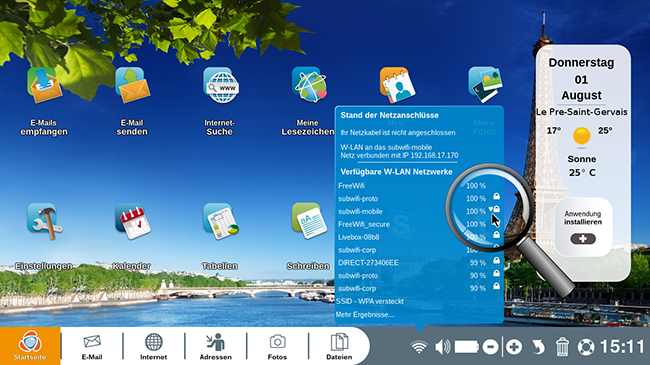Screen dimensions: 650x365
Task: Click the speaker volume icon
Action: (x=442, y=347)
